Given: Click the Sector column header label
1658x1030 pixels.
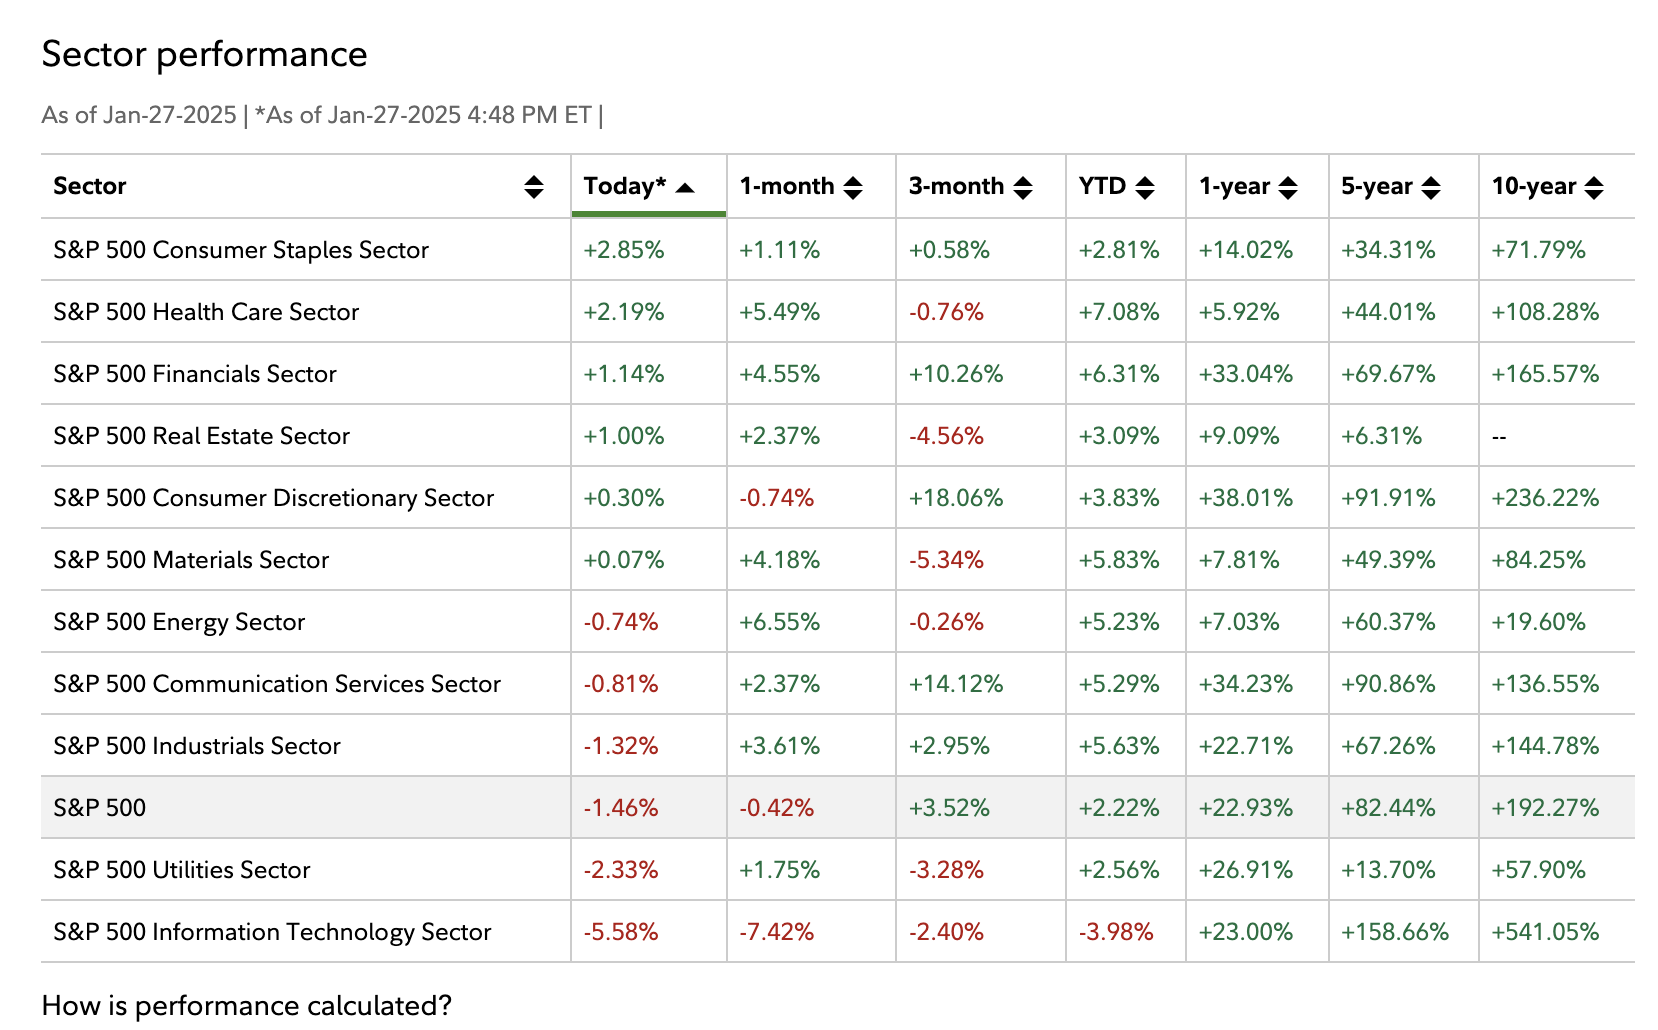Looking at the screenshot, I should pos(90,186).
